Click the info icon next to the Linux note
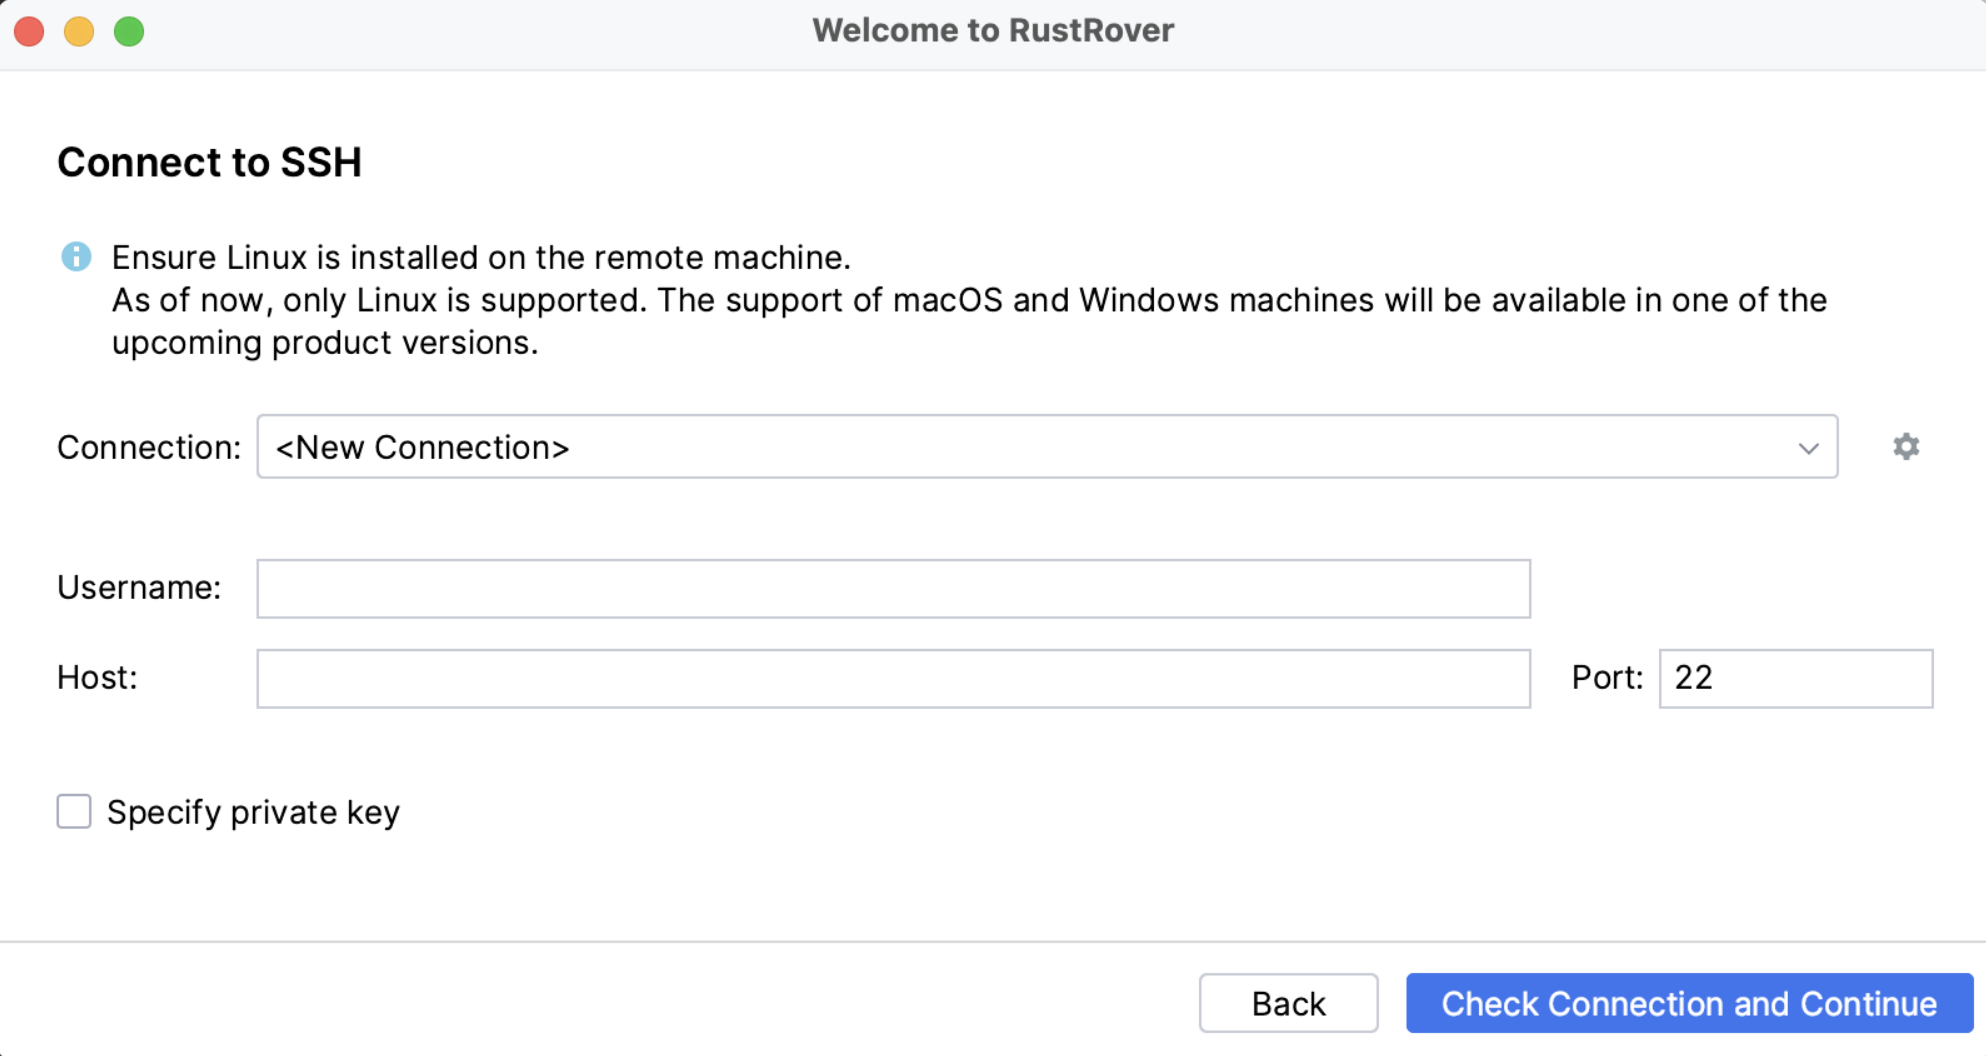This screenshot has height=1056, width=1986. click(76, 257)
